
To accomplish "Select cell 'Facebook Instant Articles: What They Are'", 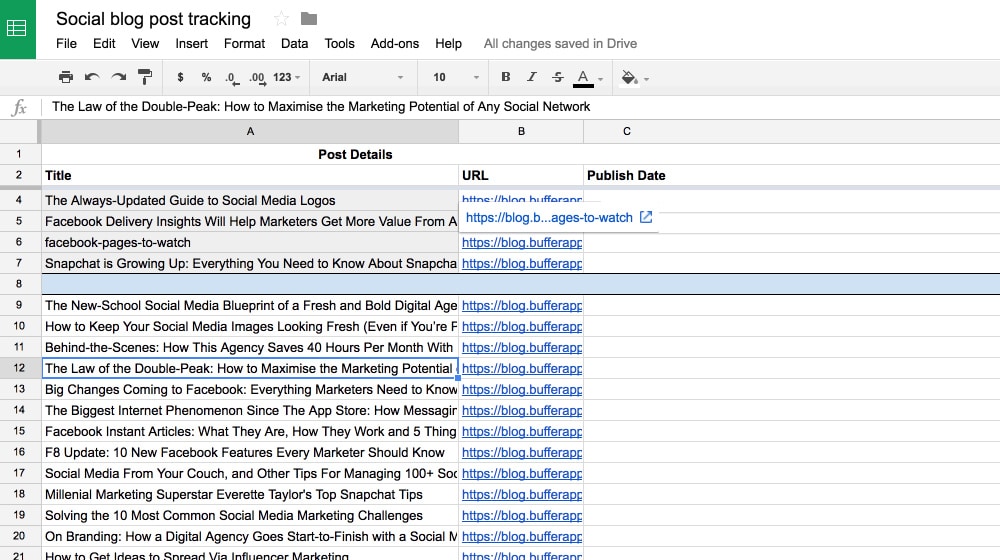I will click(250, 432).
